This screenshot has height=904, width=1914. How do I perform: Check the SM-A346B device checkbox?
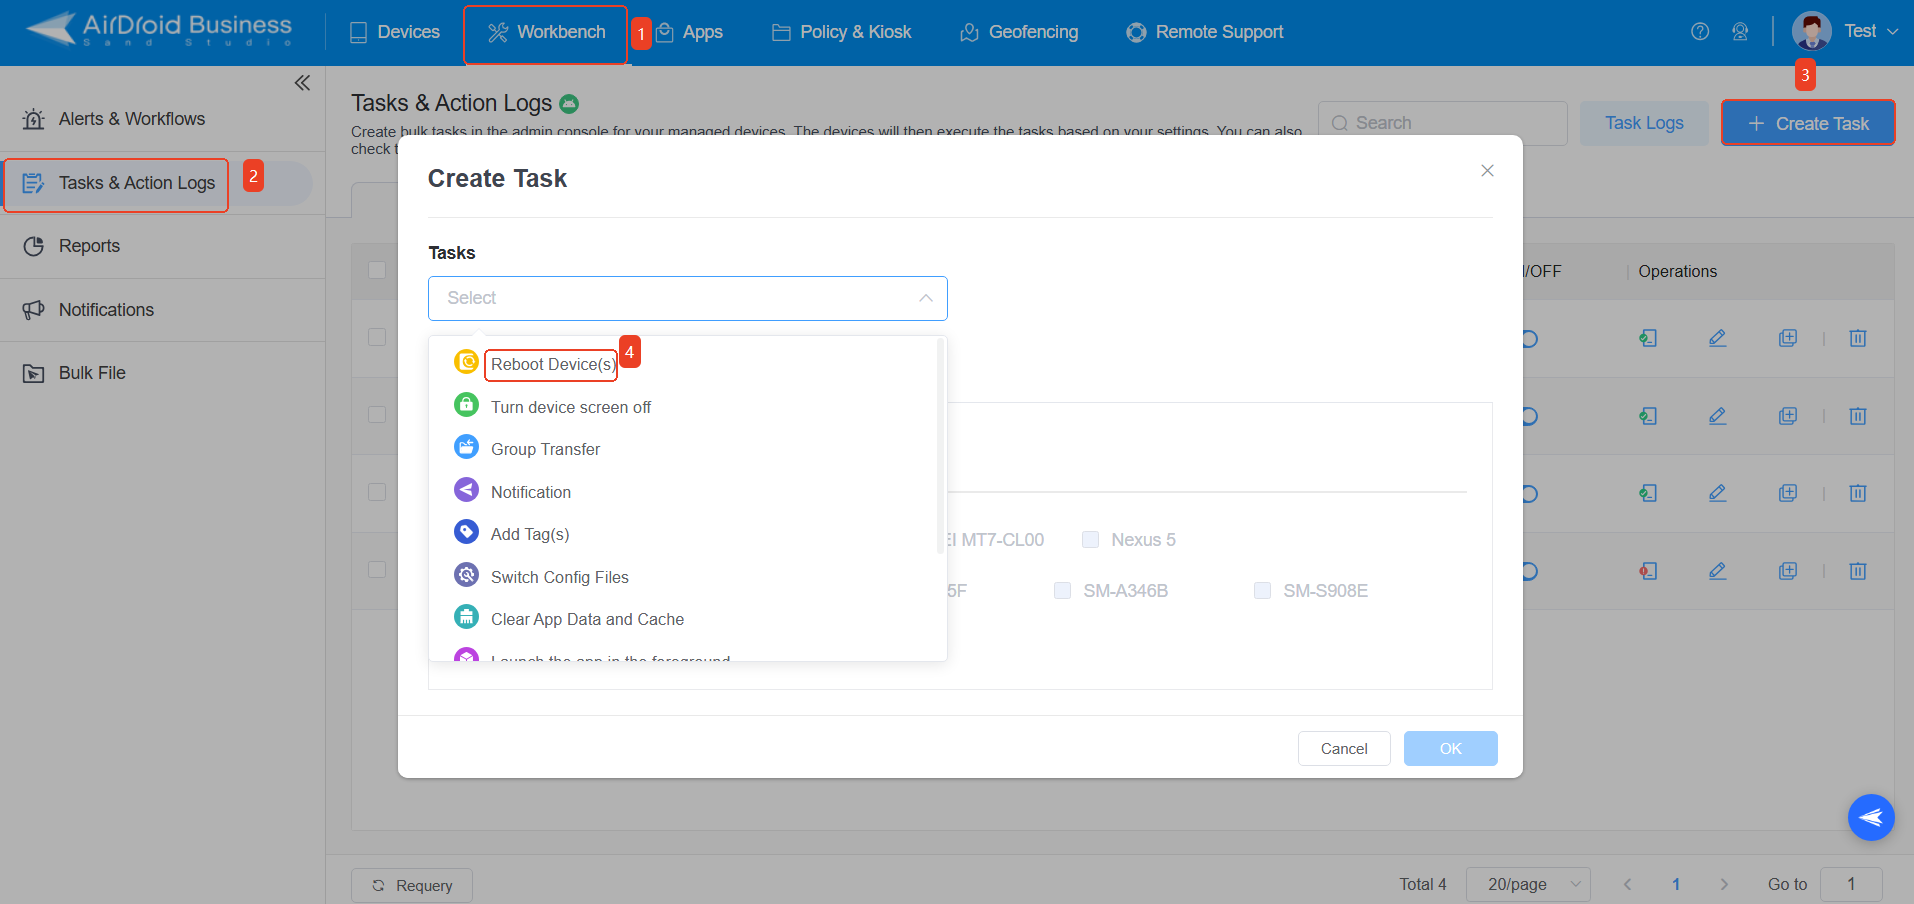(1061, 590)
